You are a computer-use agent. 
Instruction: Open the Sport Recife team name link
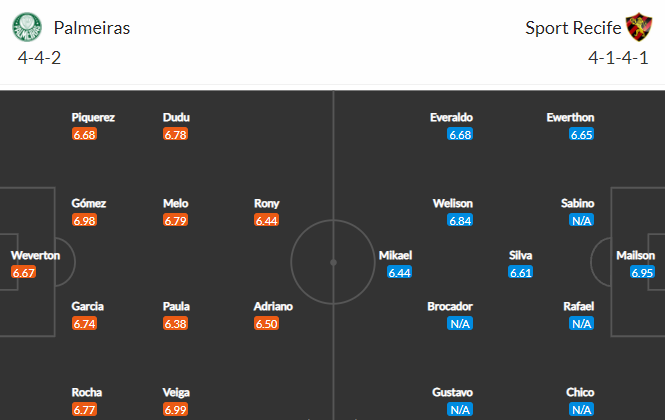point(573,28)
